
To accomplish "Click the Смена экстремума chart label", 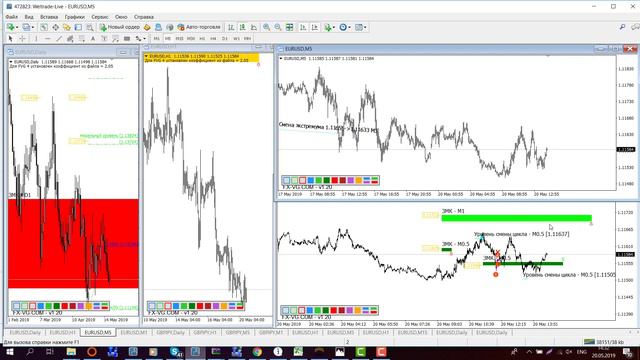I will pos(328,127).
